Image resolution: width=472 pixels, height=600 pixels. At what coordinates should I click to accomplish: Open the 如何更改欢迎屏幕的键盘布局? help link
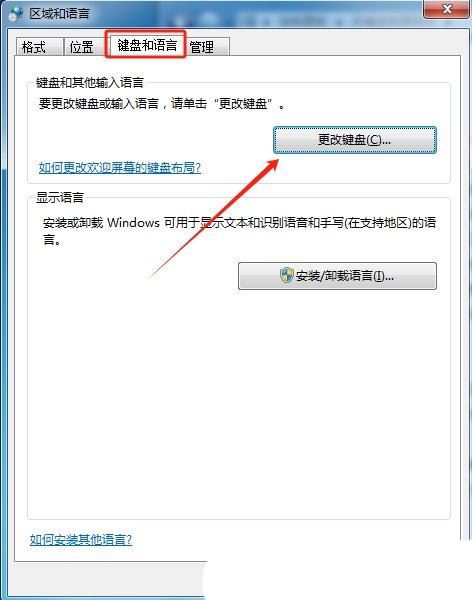tap(120, 168)
